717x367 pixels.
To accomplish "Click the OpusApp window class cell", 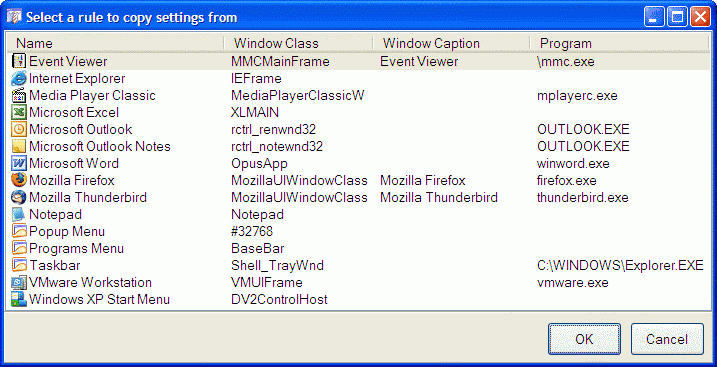I will click(259, 163).
